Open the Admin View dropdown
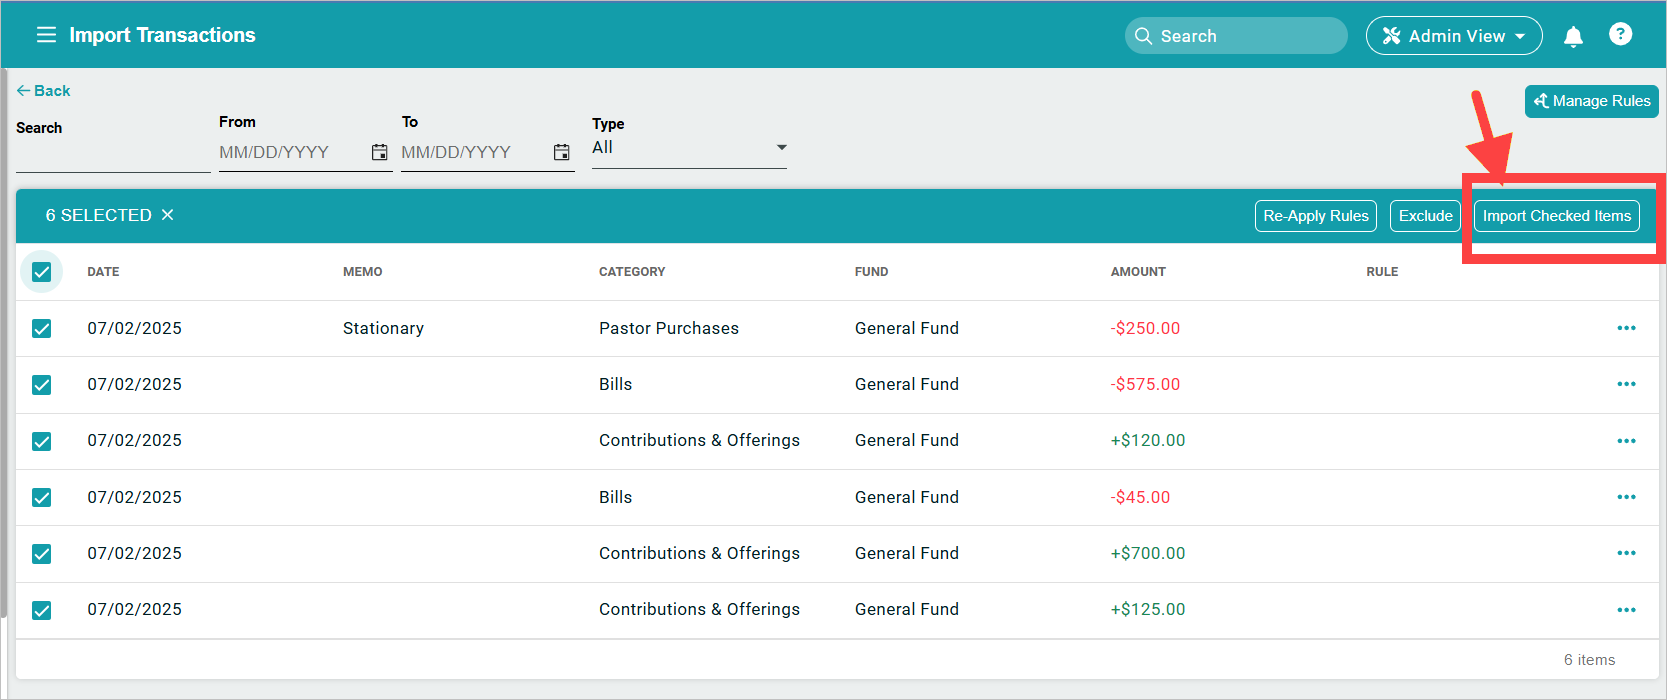The width and height of the screenshot is (1667, 700). point(1454,36)
